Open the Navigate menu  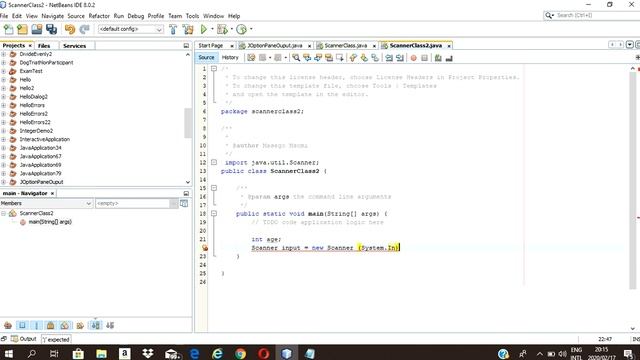(53, 16)
